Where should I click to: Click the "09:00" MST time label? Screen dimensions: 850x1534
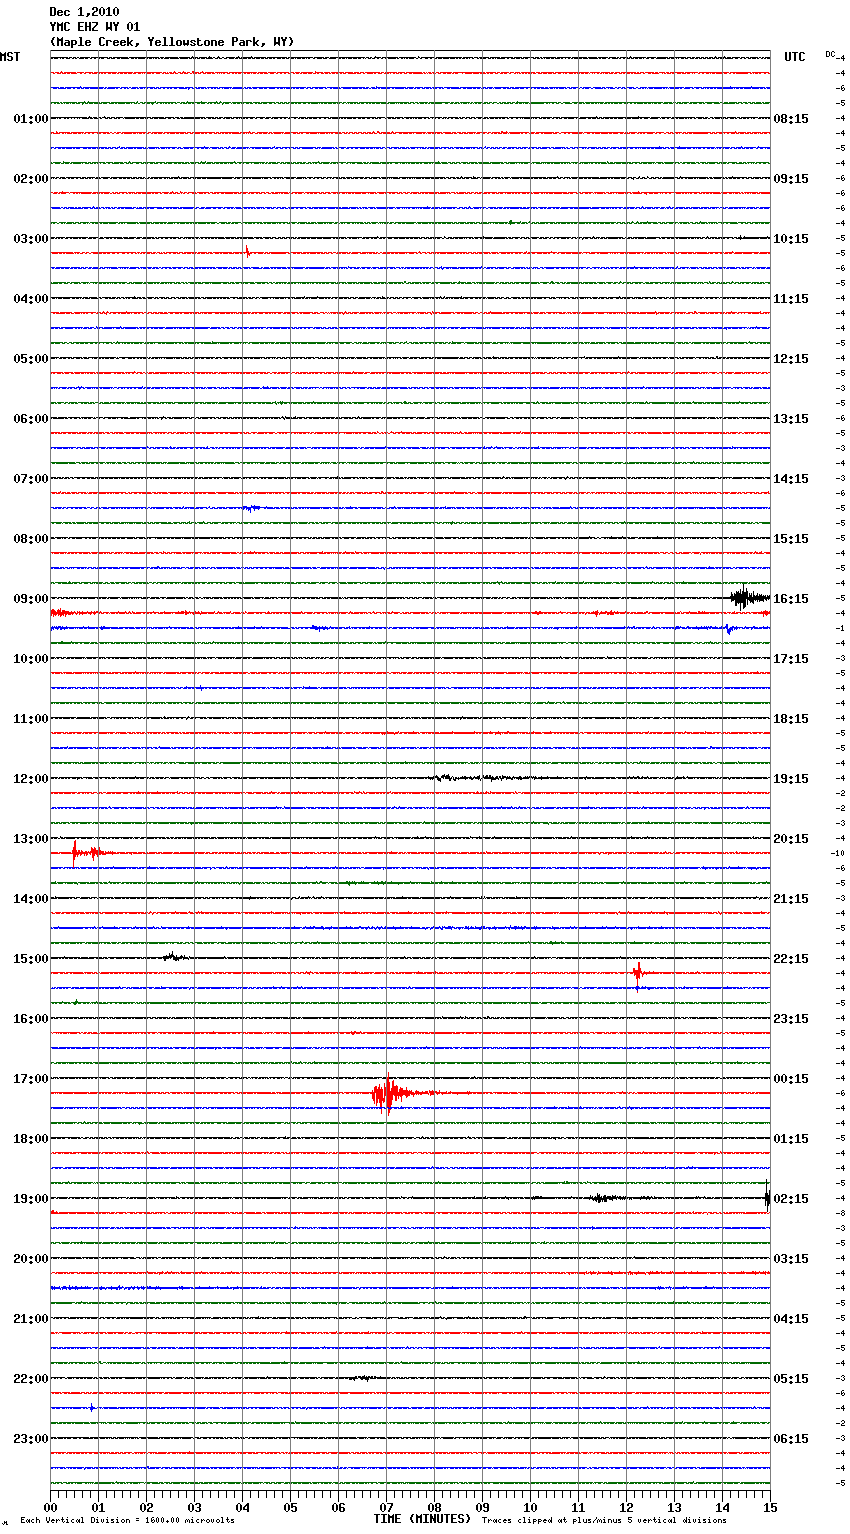coord(31,599)
